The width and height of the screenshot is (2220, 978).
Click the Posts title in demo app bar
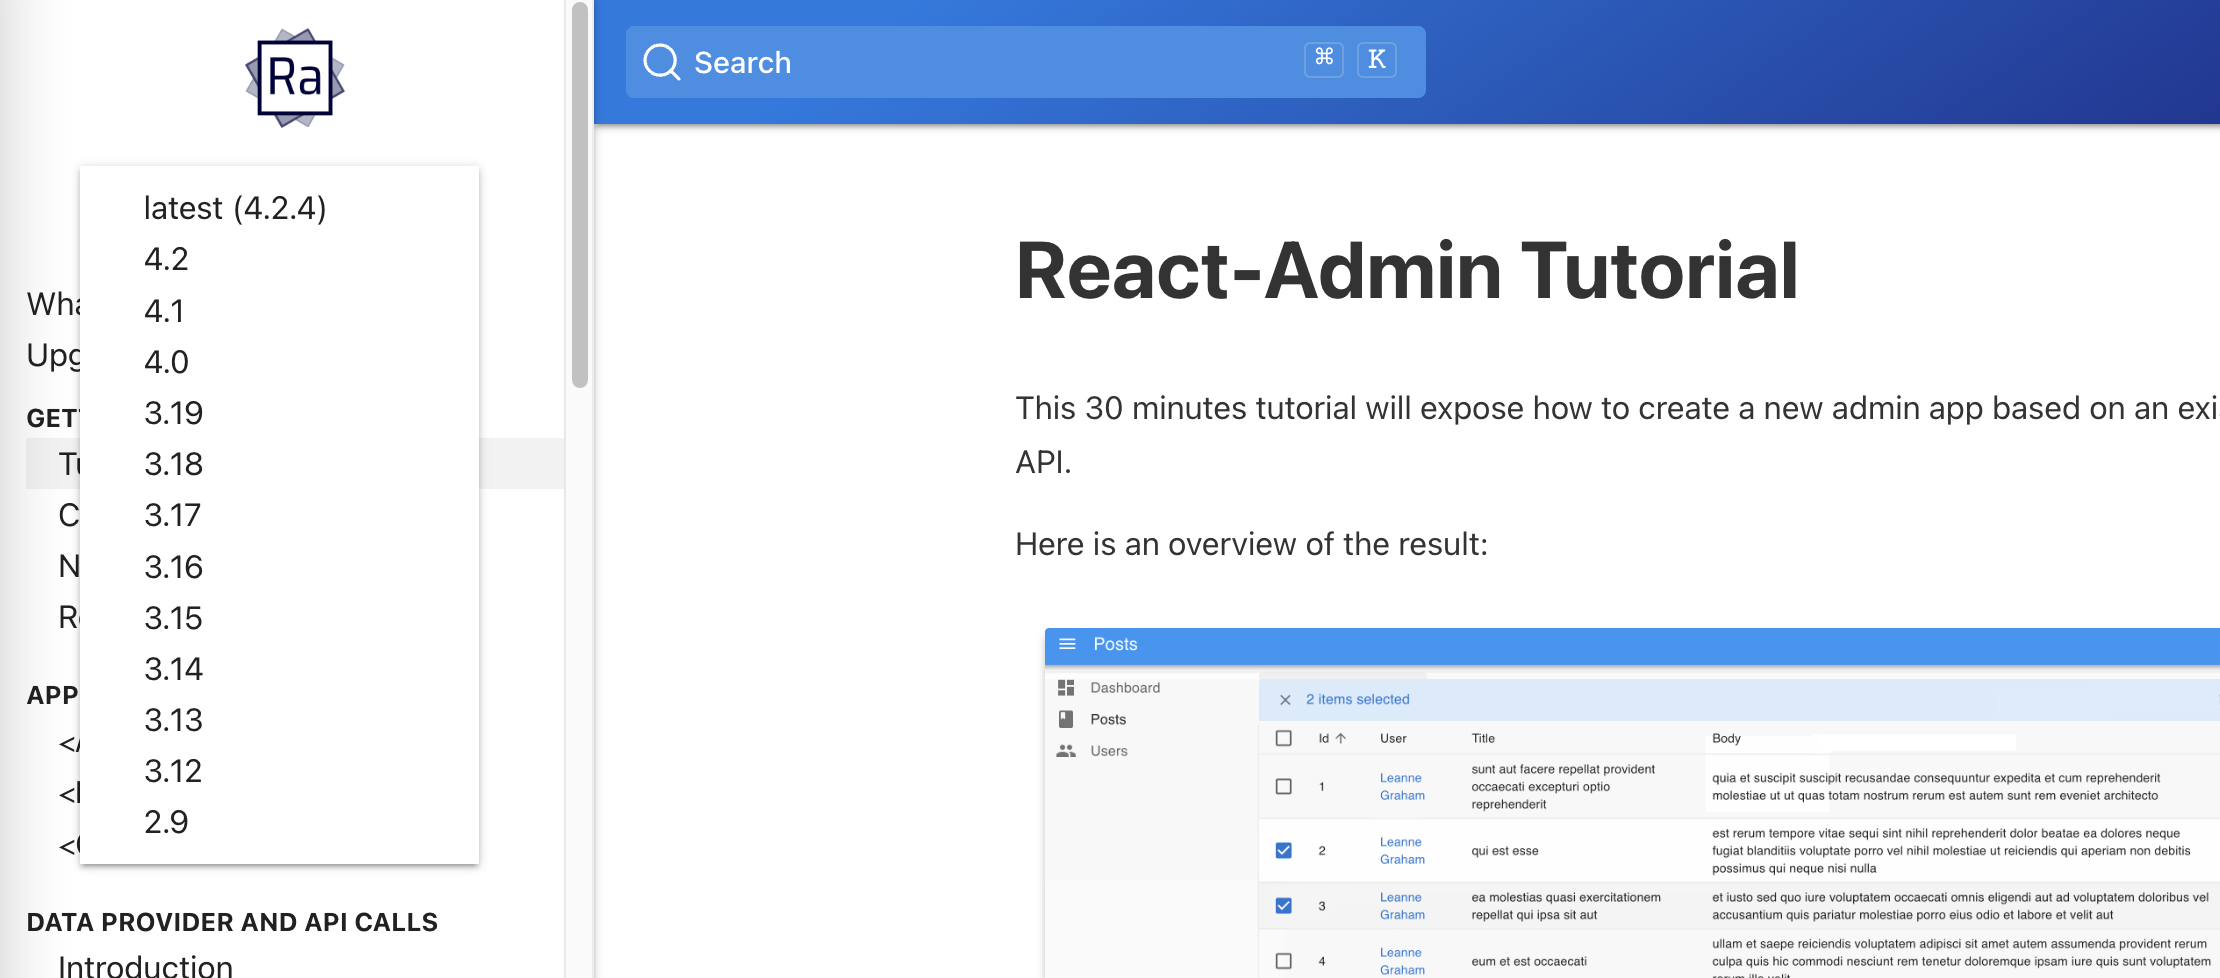1115,644
